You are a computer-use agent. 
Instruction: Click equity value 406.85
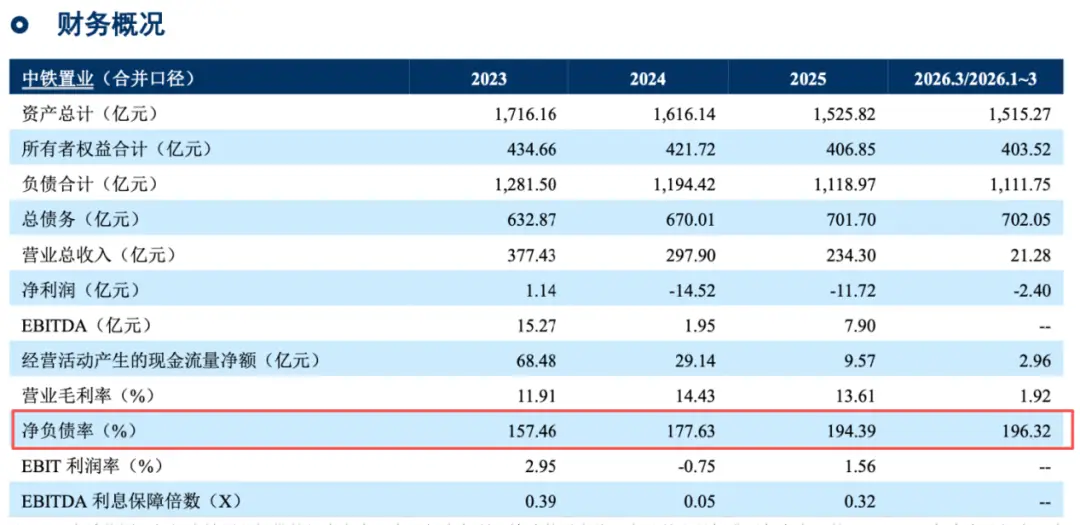[852, 149]
